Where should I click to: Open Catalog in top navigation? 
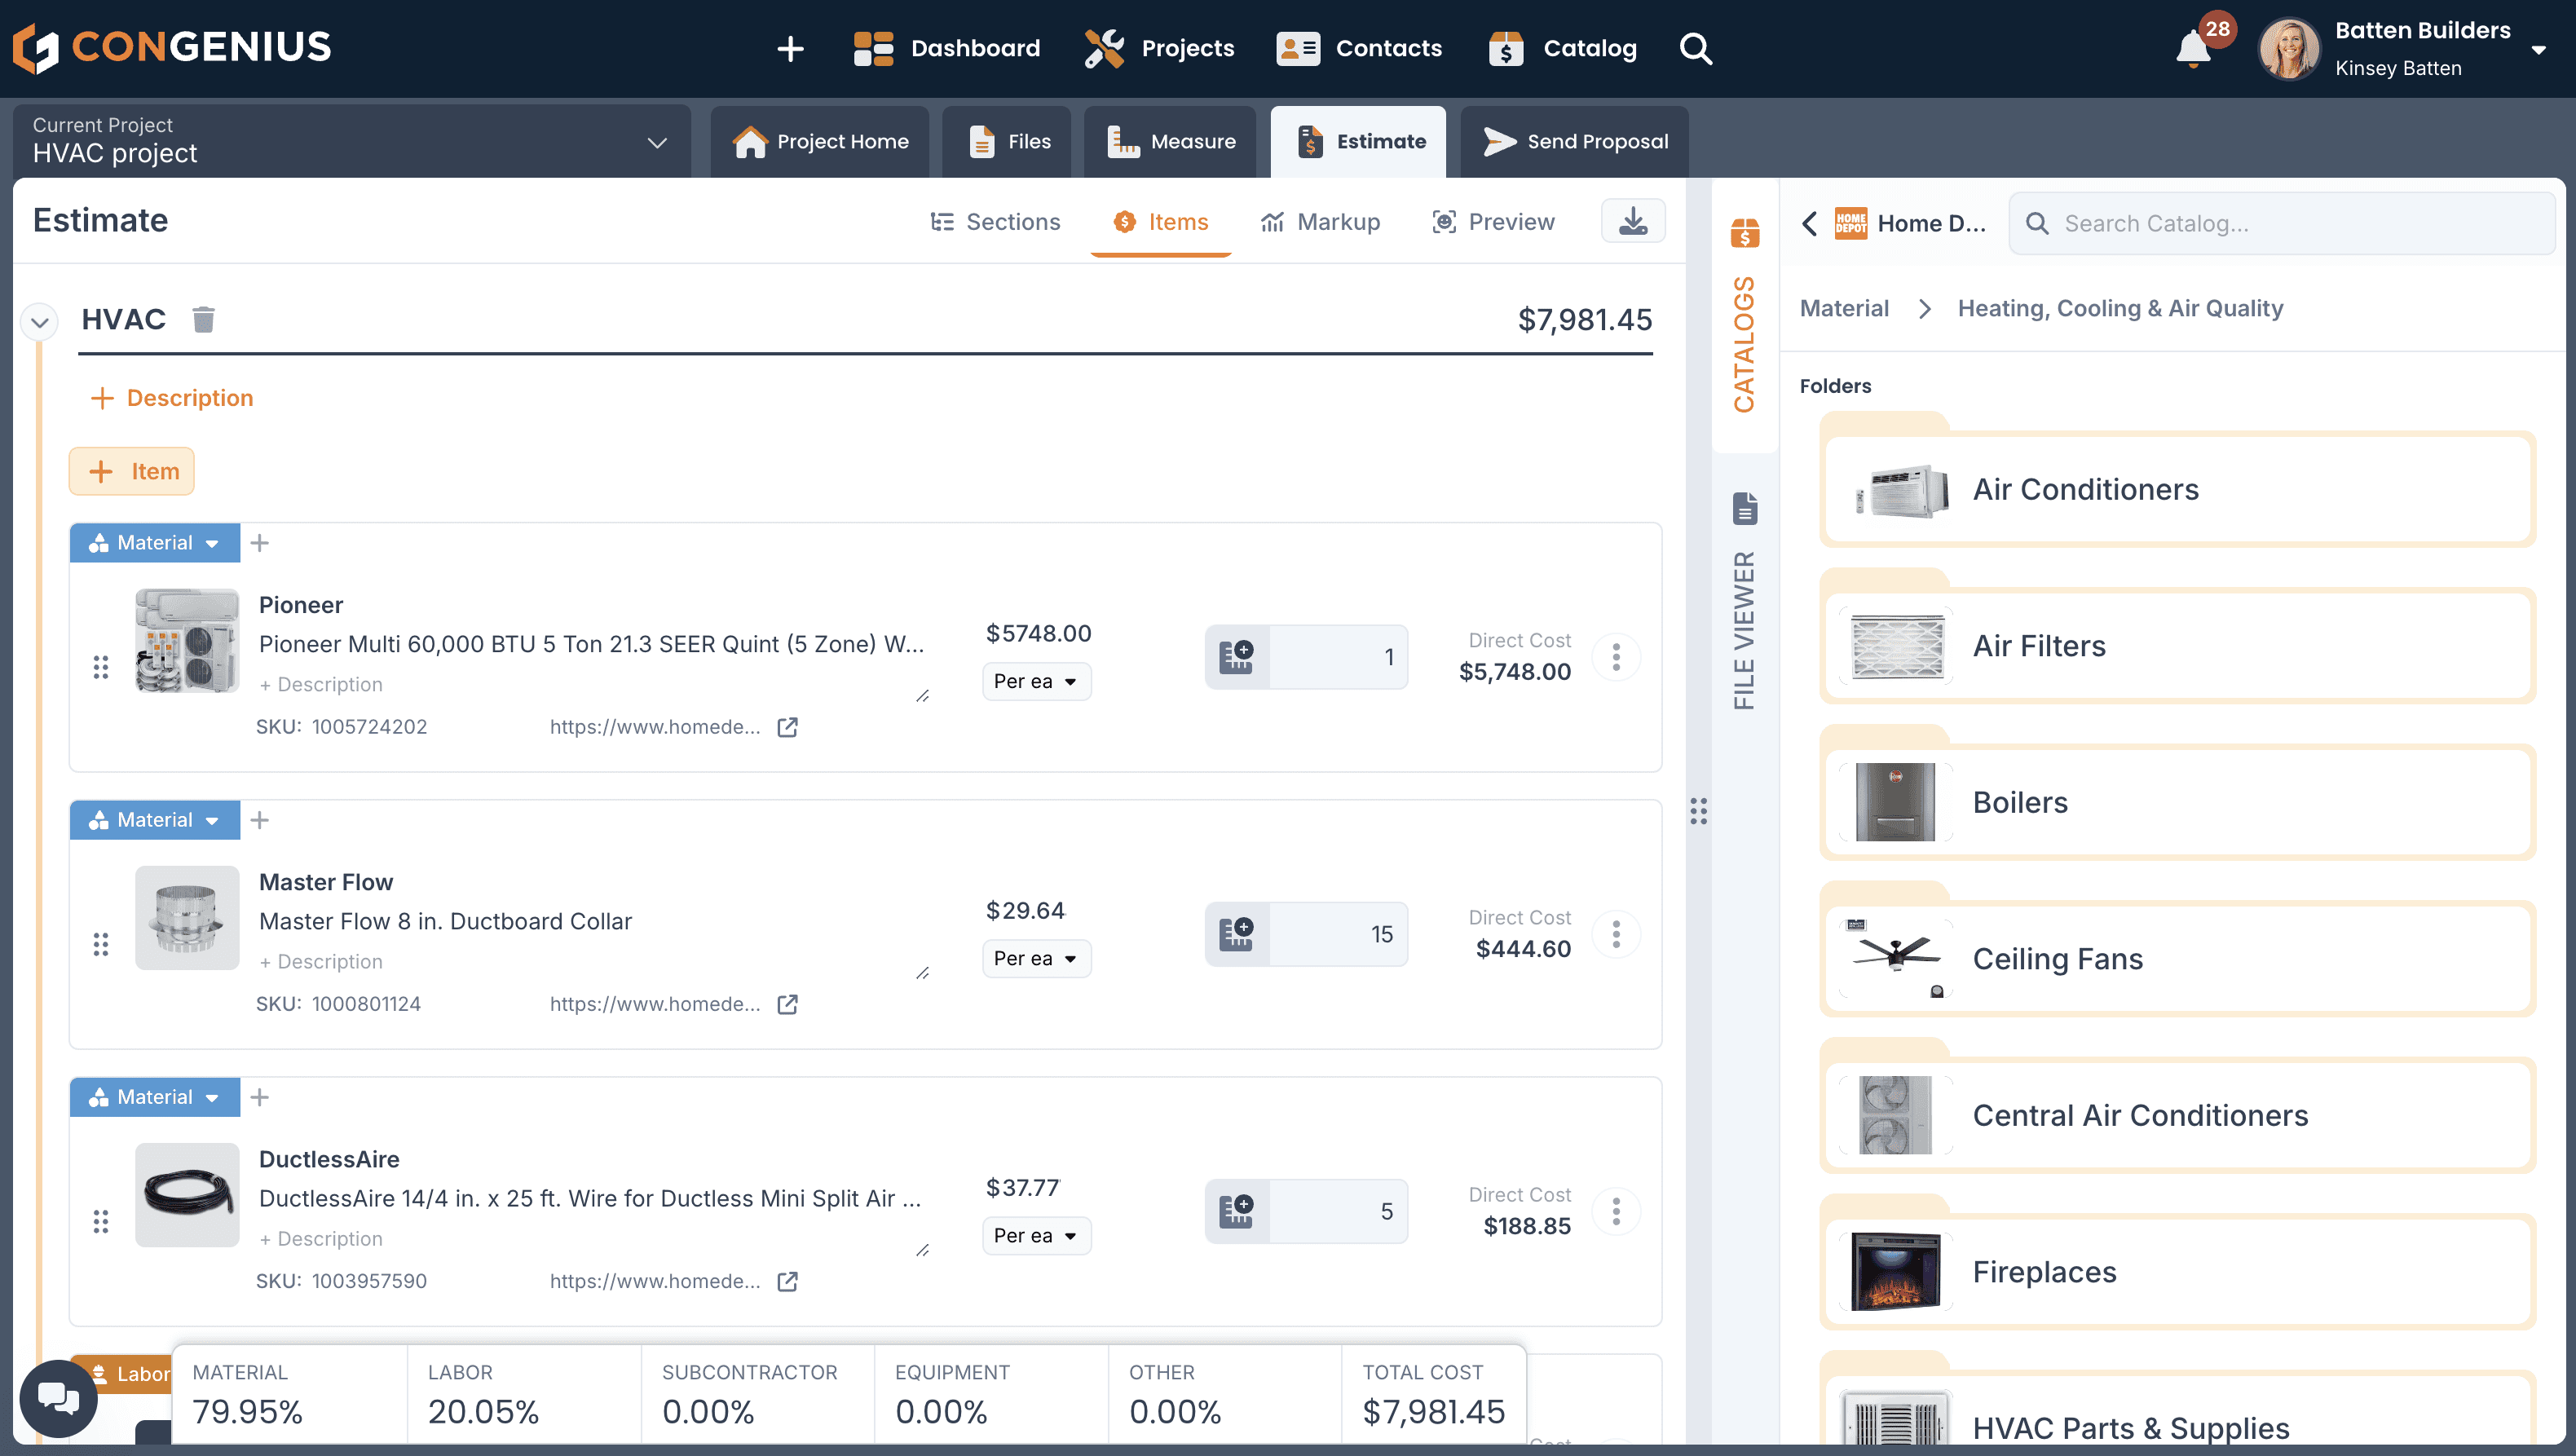click(1563, 48)
